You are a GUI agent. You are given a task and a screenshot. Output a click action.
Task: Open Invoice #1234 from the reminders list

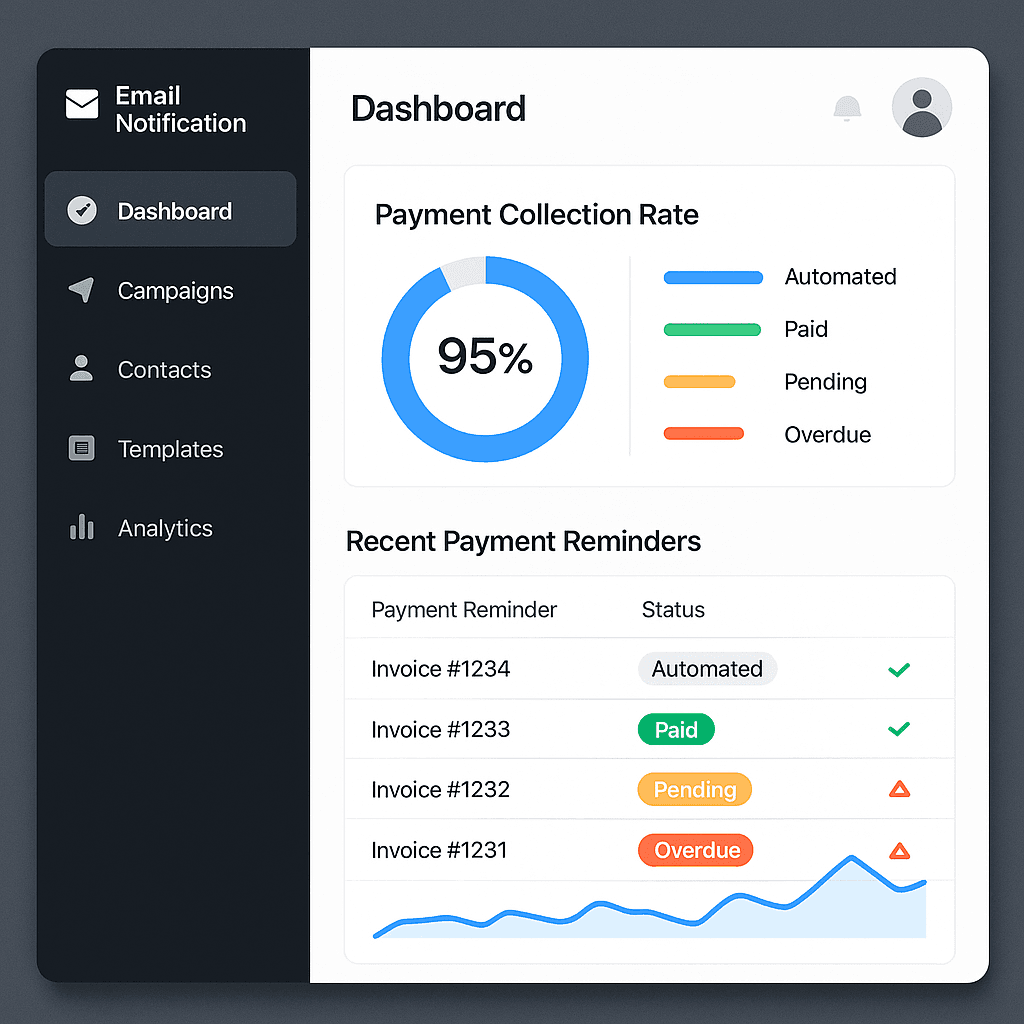(x=441, y=669)
